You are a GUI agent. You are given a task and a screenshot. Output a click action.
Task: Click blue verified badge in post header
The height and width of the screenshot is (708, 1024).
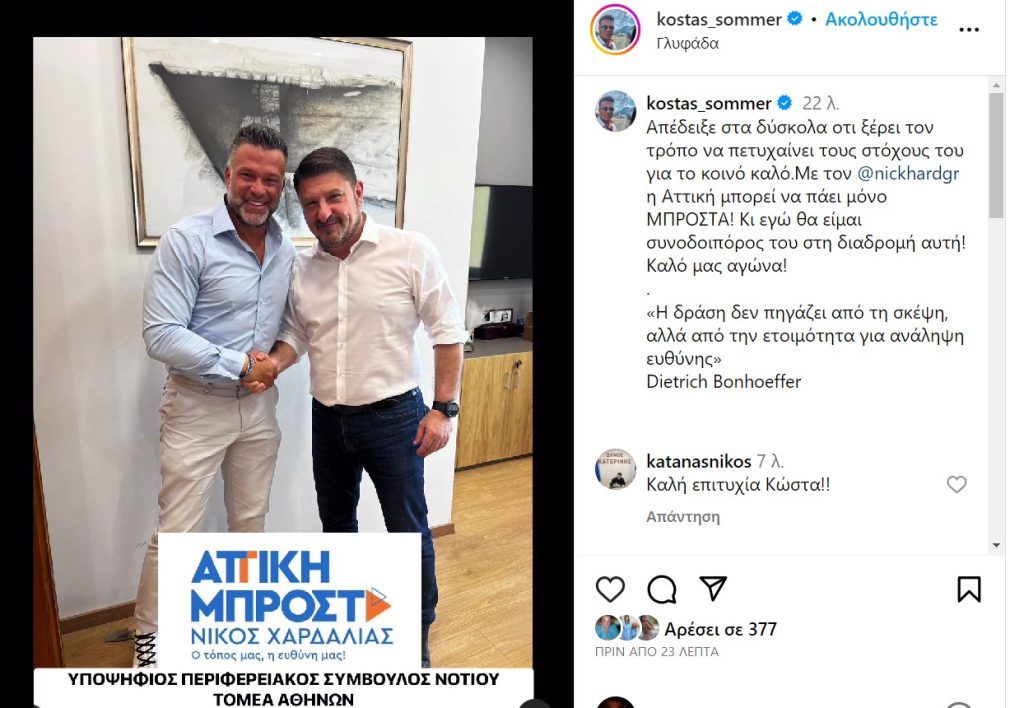pos(795,19)
